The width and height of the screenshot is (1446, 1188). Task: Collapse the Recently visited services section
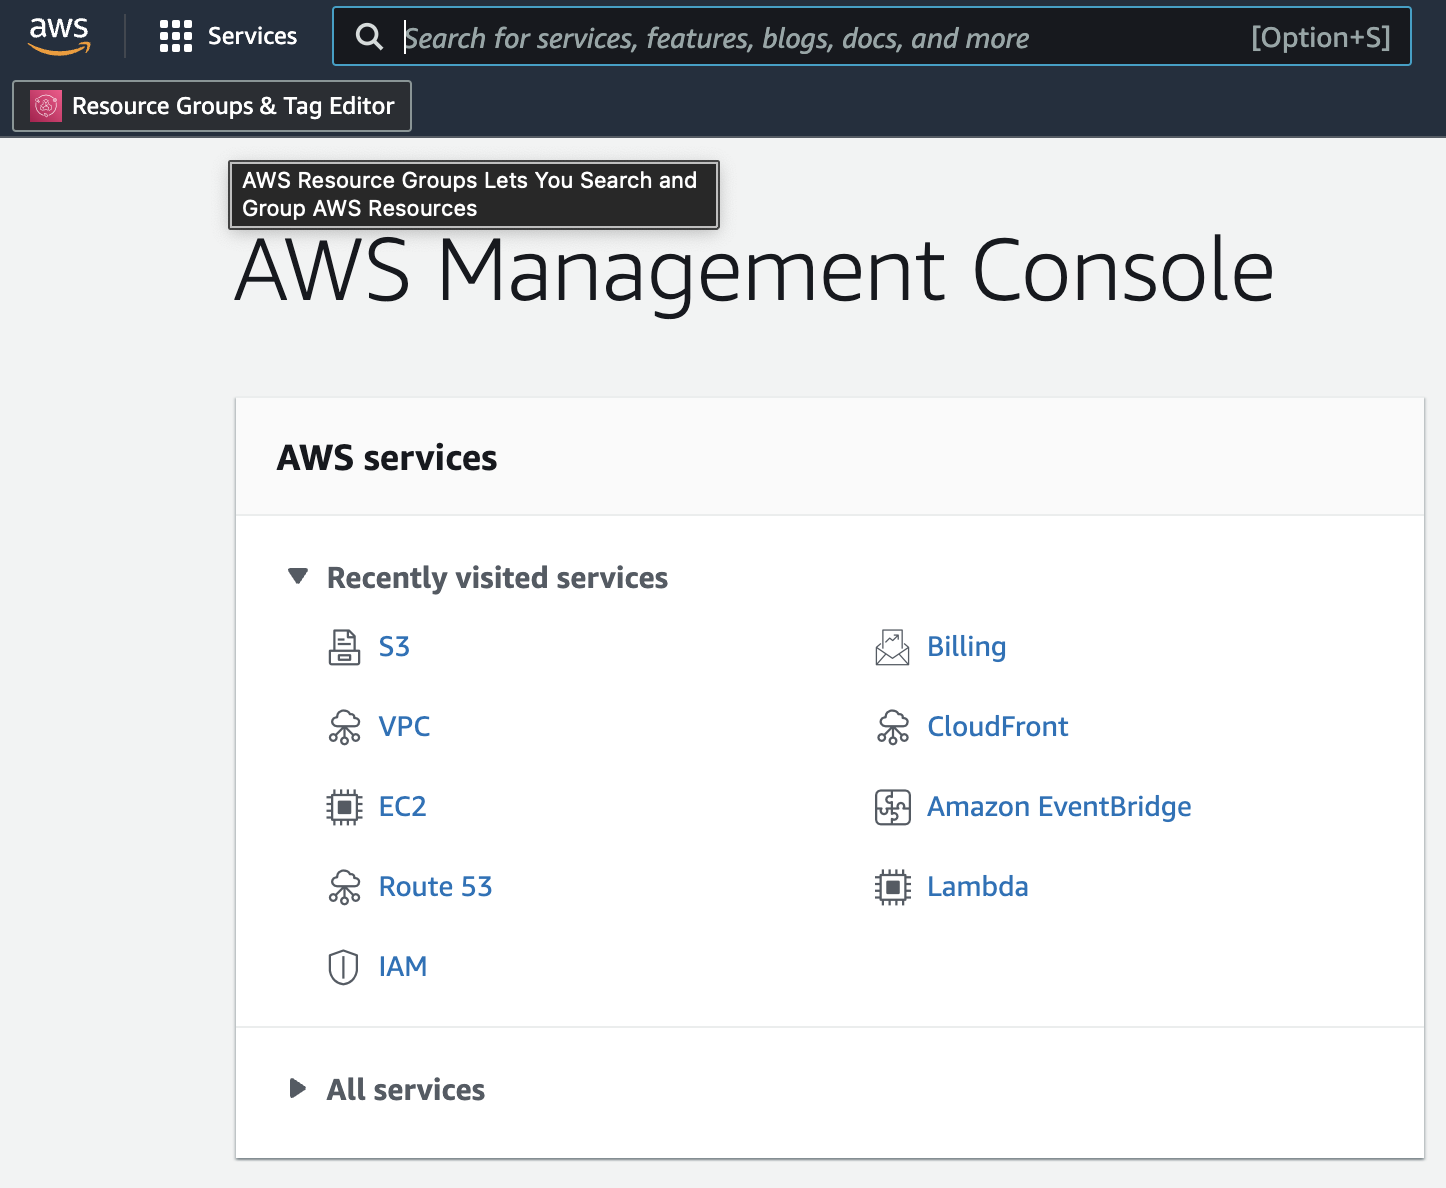point(298,577)
